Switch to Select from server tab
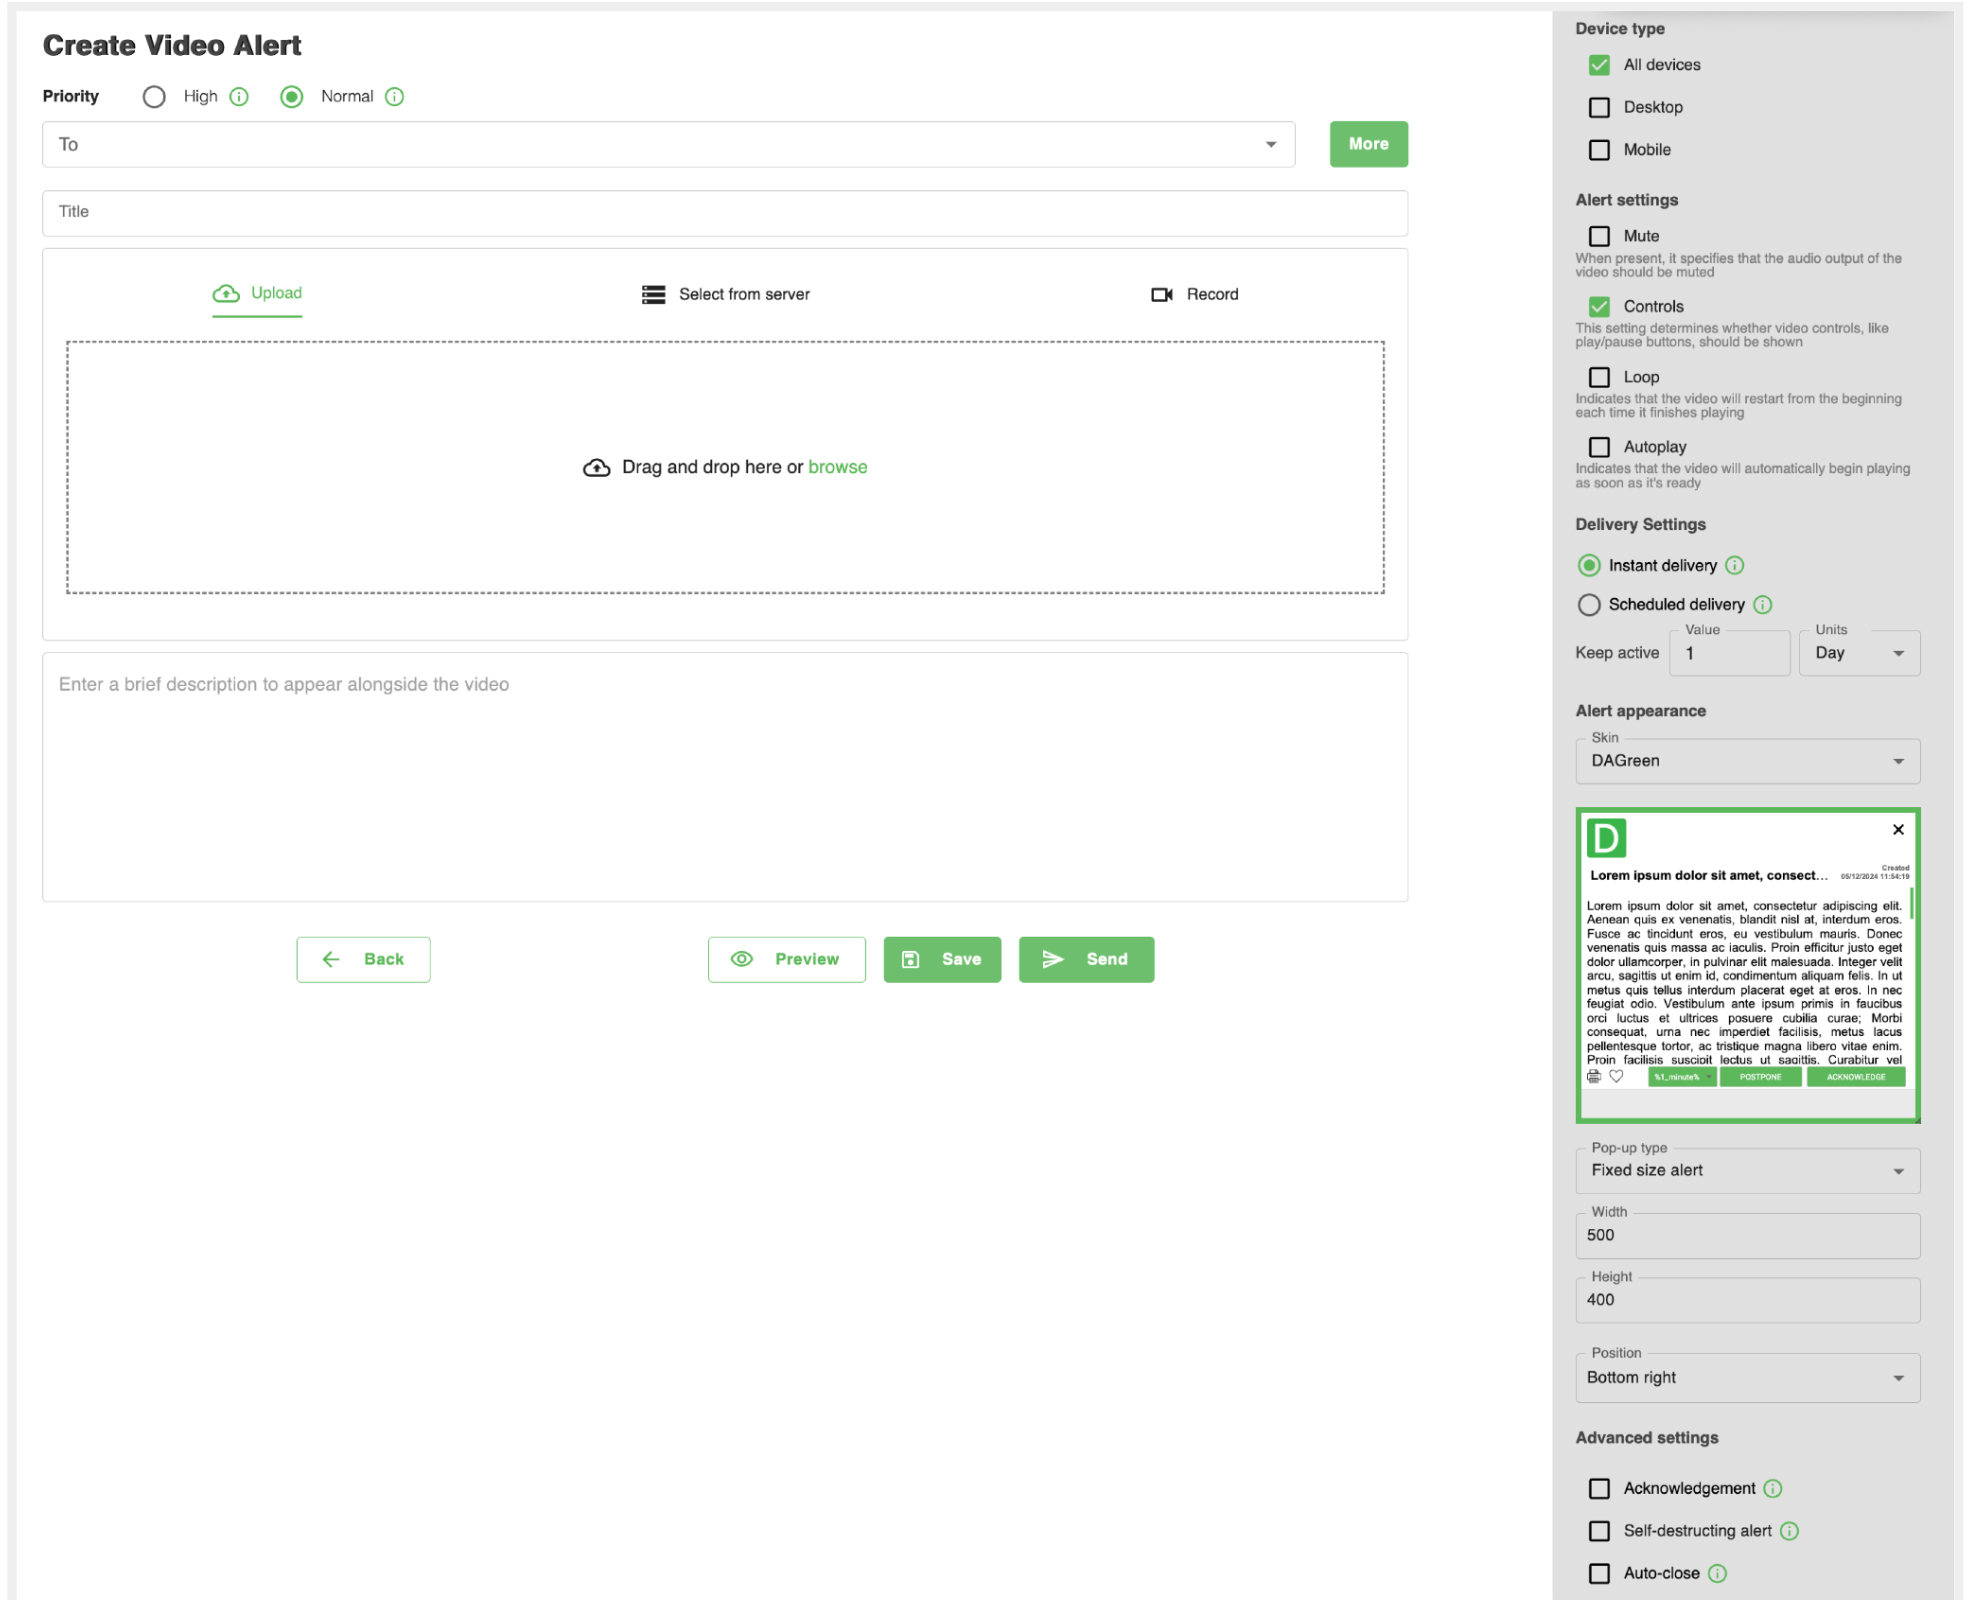 coord(726,295)
